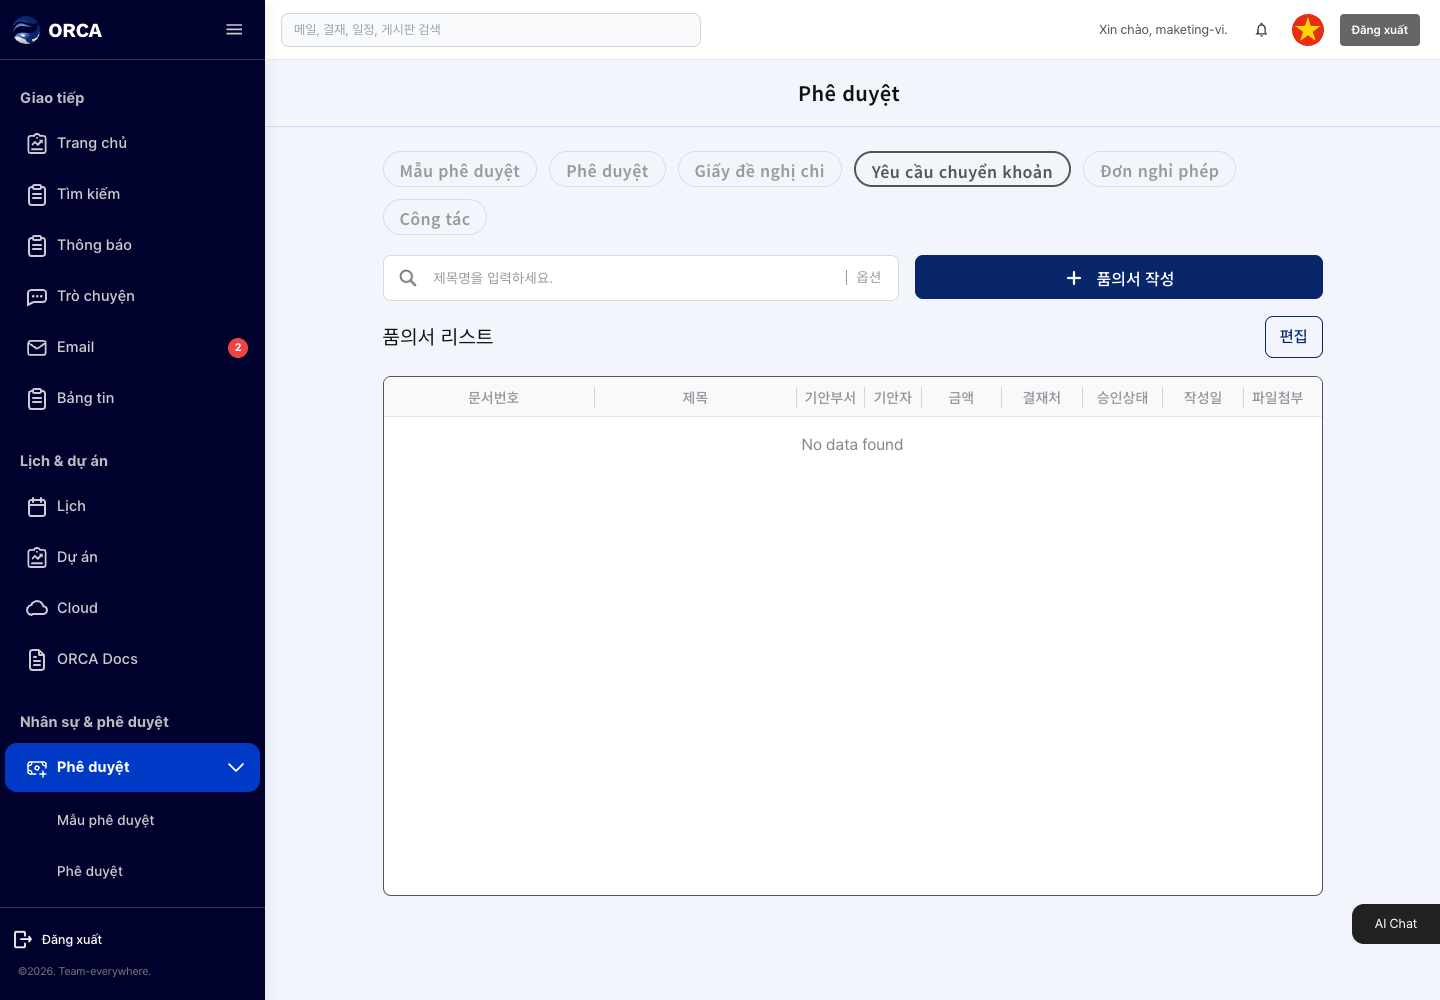Click the Dự án project icon
The image size is (1440, 1000).
(x=37, y=558)
